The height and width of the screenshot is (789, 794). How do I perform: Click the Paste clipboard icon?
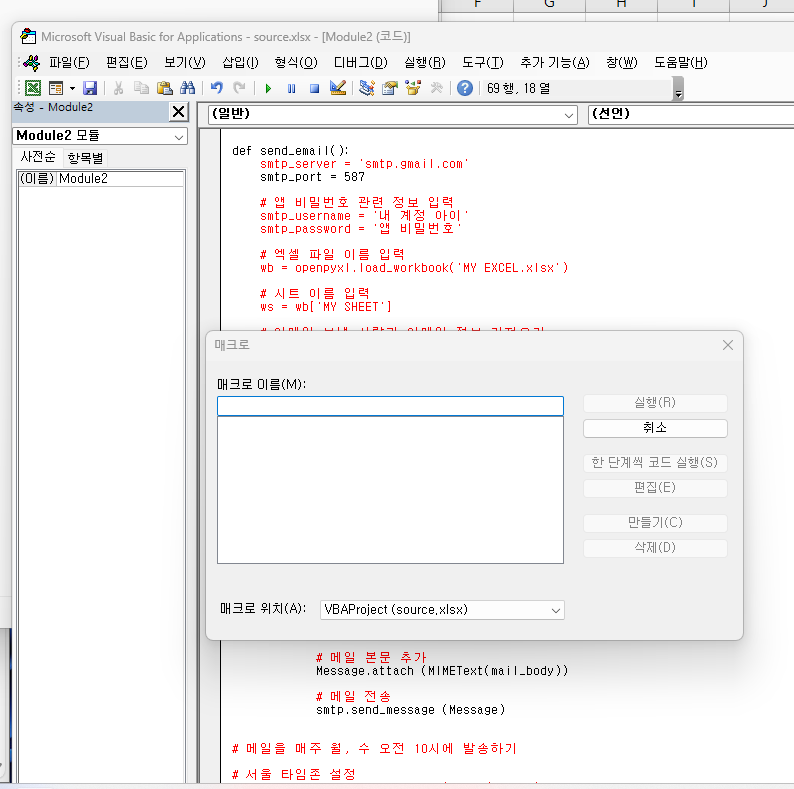[x=165, y=88]
